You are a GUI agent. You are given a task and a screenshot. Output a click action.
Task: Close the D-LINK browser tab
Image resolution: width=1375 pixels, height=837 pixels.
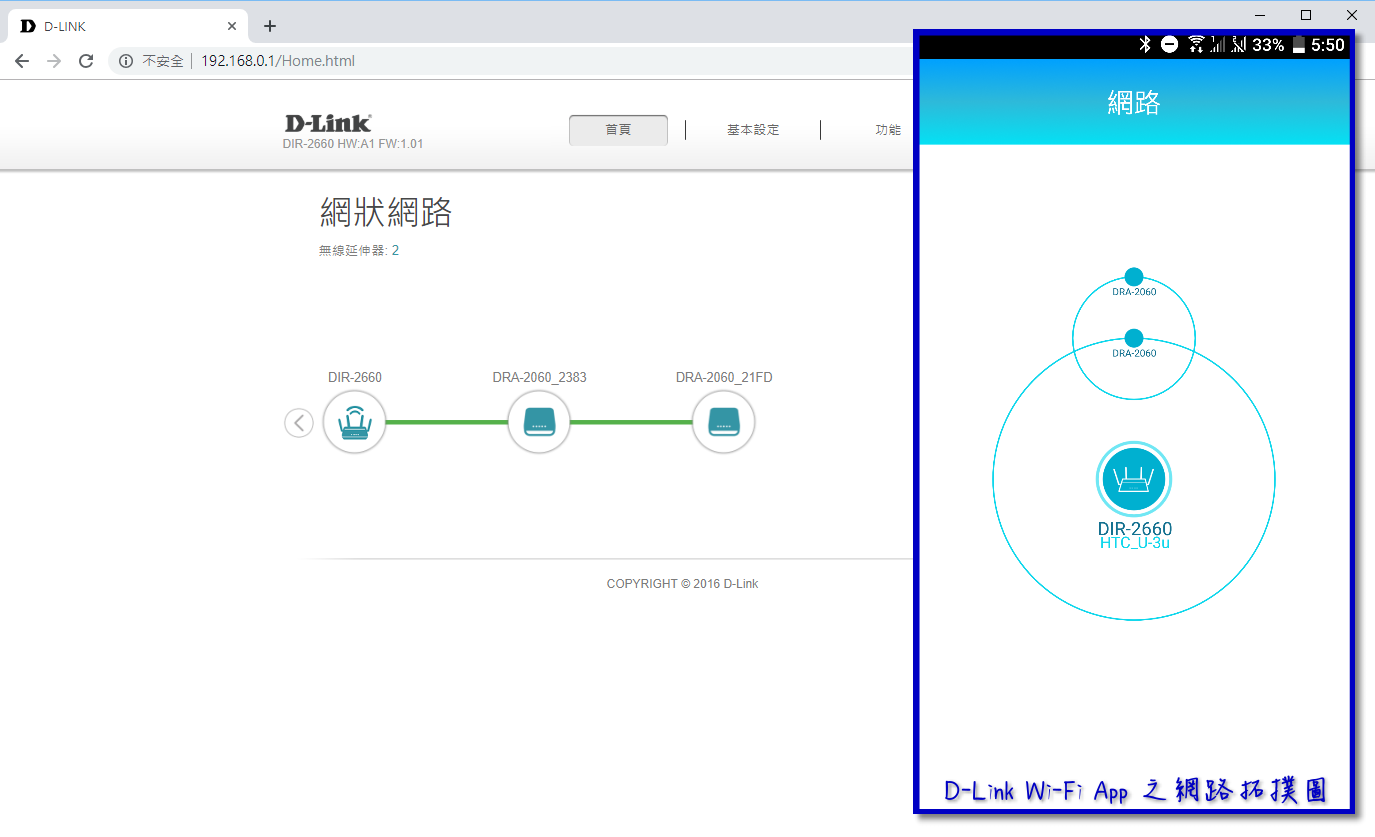(232, 26)
